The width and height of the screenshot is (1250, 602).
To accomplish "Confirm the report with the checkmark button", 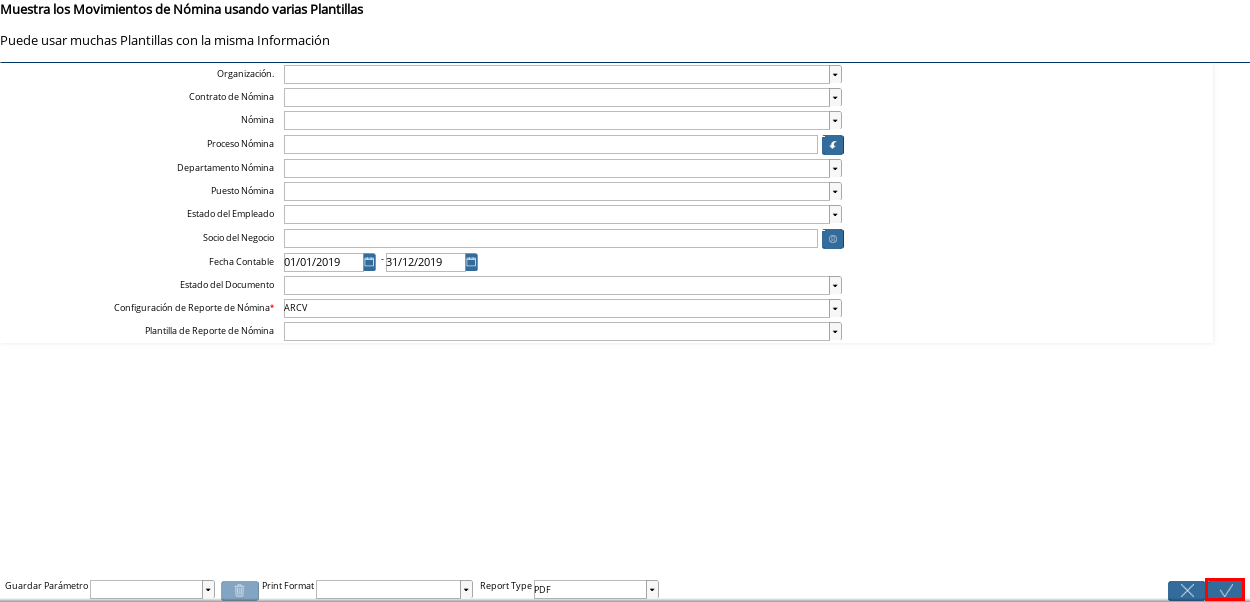I will pos(1225,590).
